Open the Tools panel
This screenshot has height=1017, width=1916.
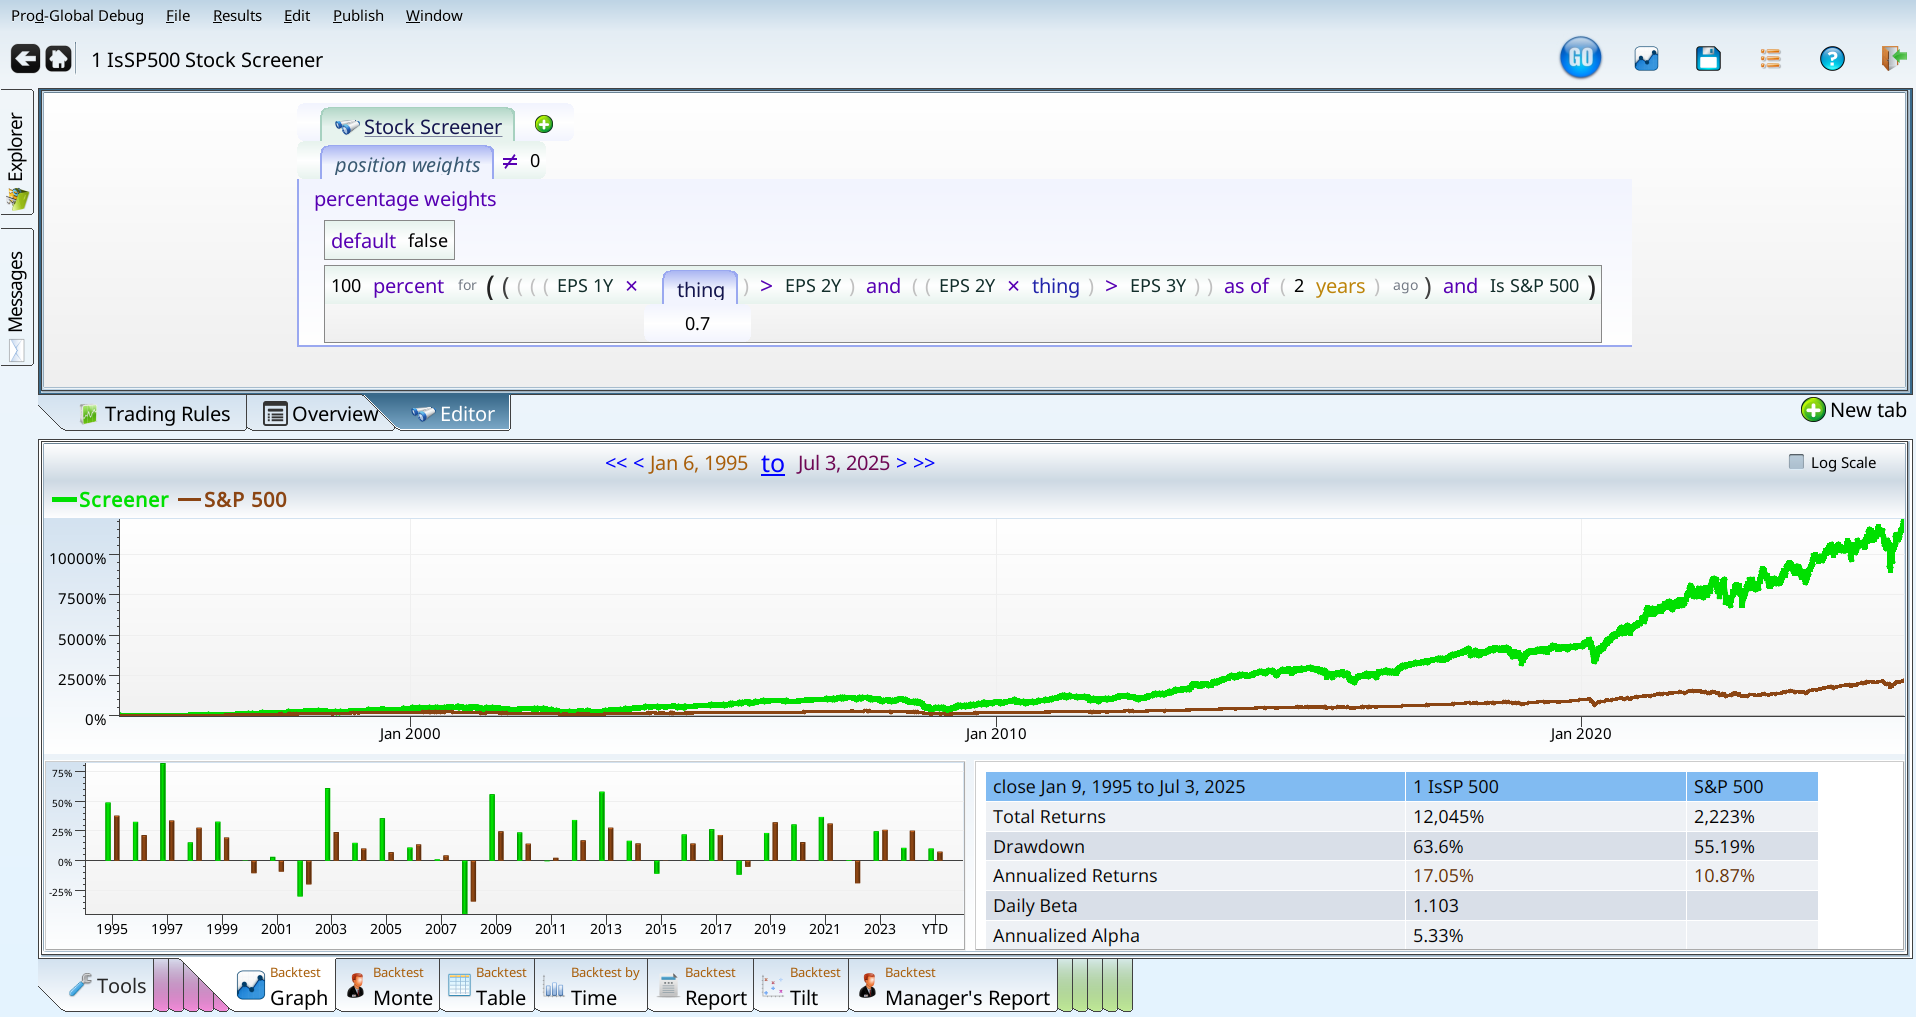(108, 986)
